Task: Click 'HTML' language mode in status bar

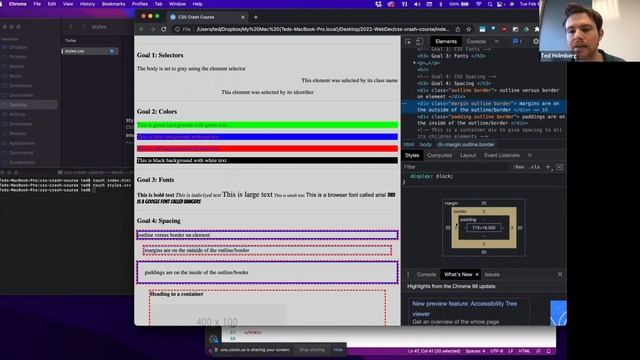Action: coord(524,351)
